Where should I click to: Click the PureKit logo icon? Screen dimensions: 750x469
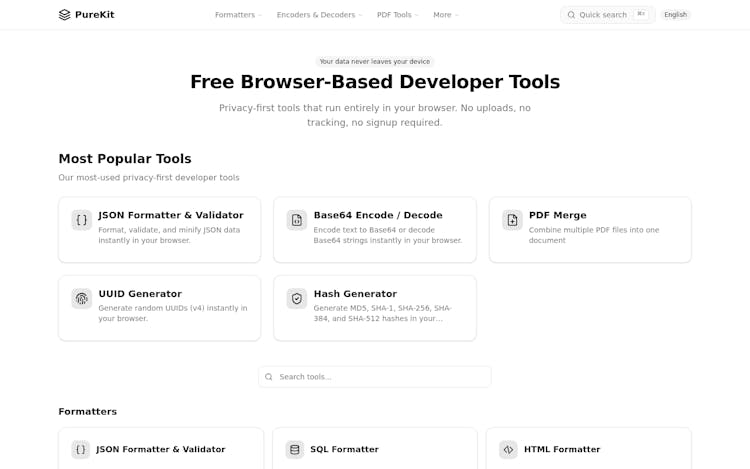tap(65, 15)
